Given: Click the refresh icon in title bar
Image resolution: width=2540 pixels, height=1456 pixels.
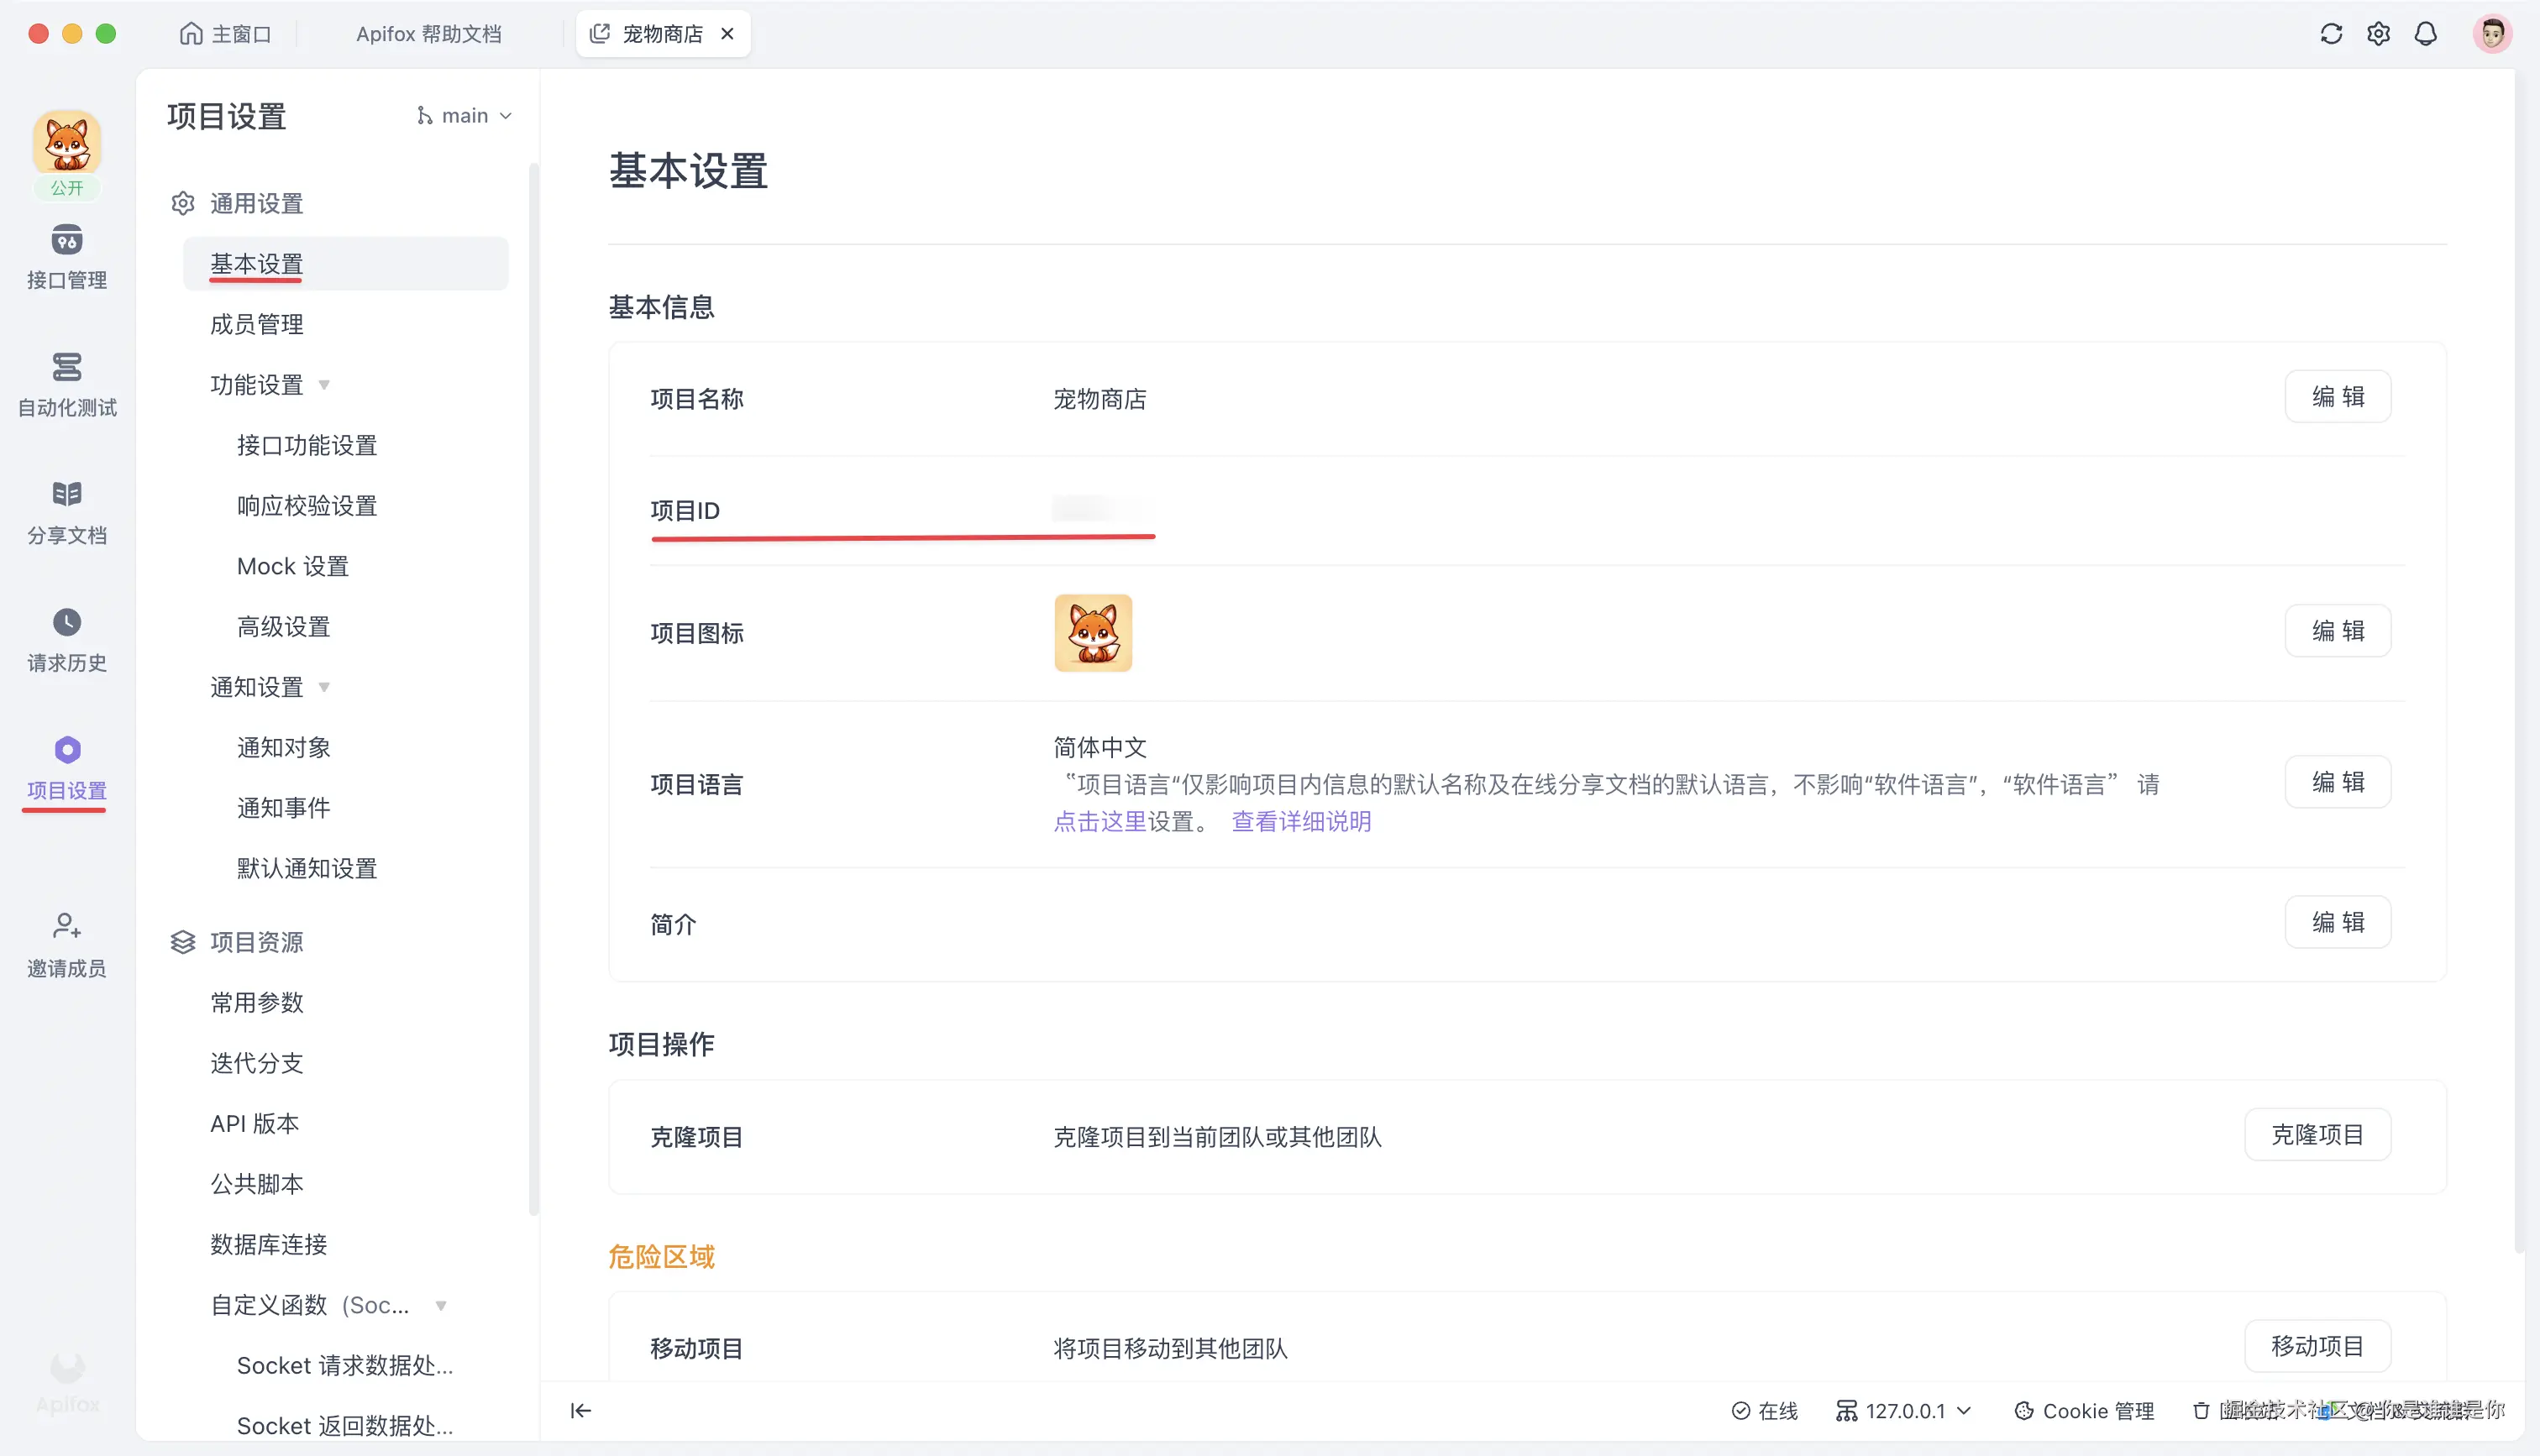Looking at the screenshot, I should (2331, 34).
